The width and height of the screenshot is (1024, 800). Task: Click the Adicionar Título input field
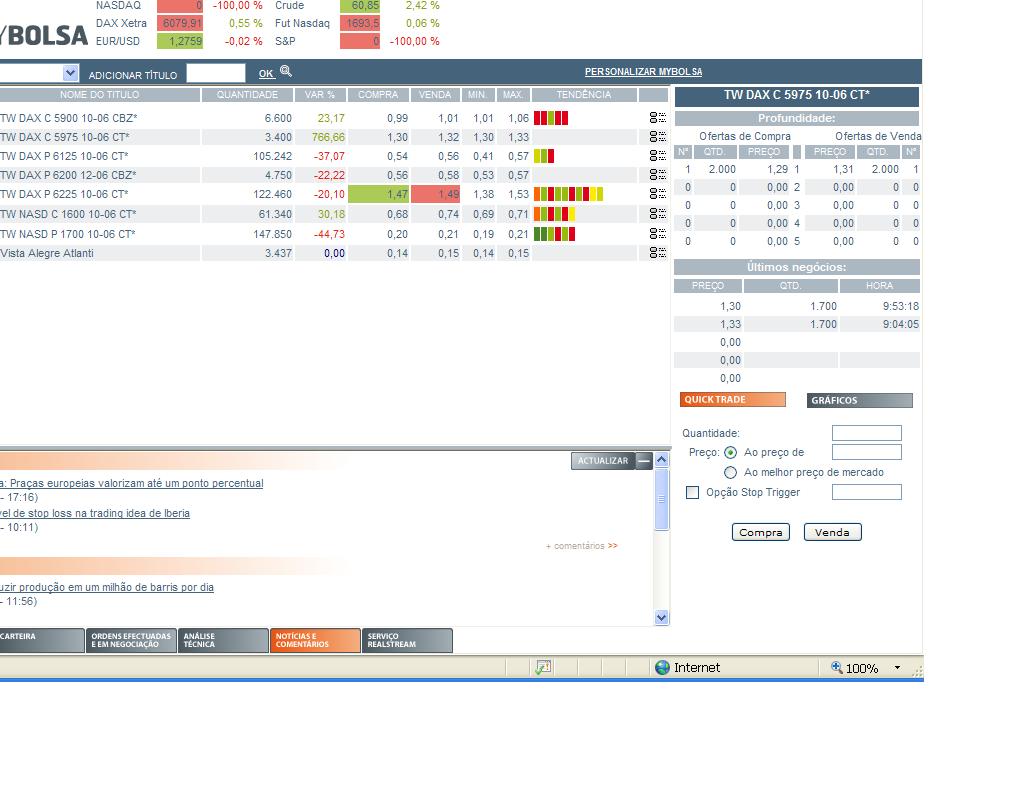(x=216, y=73)
